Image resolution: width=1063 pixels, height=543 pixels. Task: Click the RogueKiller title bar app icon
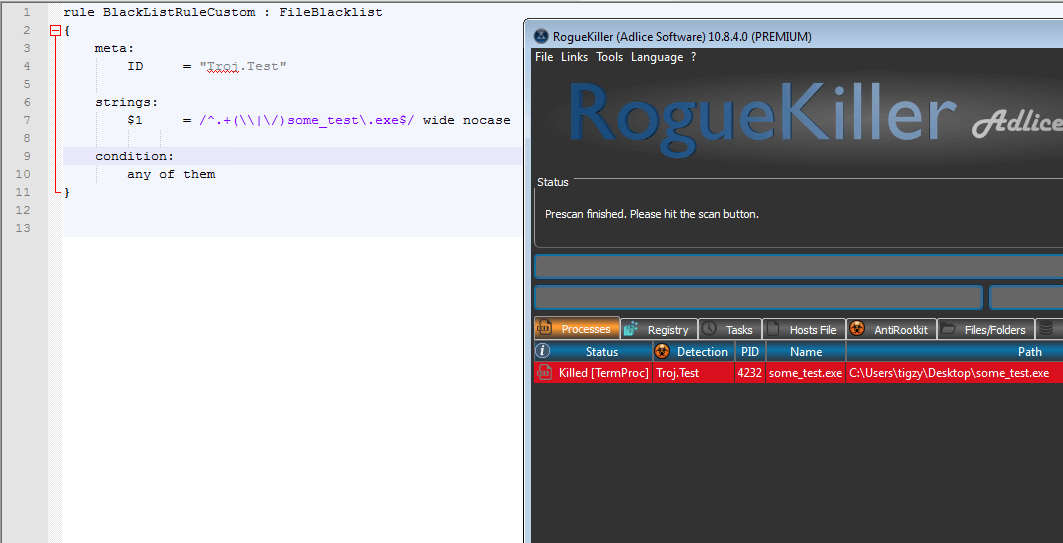point(541,37)
